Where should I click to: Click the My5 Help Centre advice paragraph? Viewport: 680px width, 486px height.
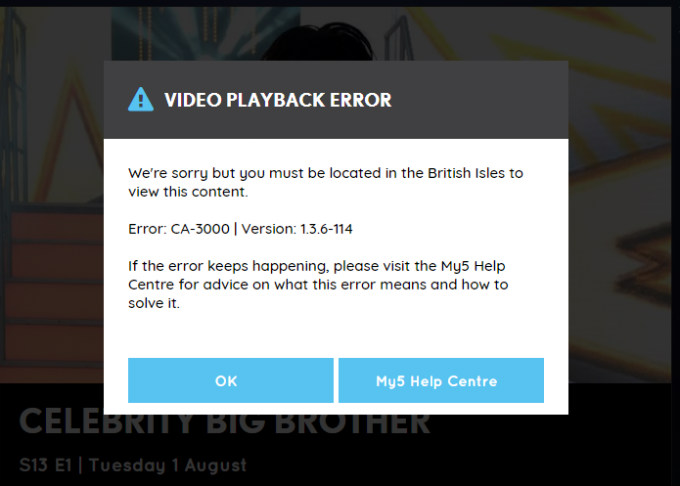[318, 284]
